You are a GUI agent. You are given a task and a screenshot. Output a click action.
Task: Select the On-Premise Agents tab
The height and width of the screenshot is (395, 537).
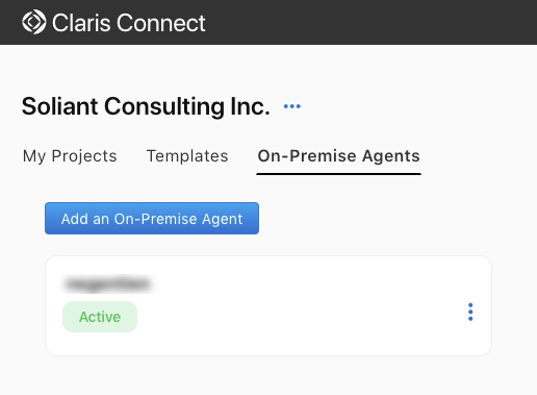tap(339, 156)
